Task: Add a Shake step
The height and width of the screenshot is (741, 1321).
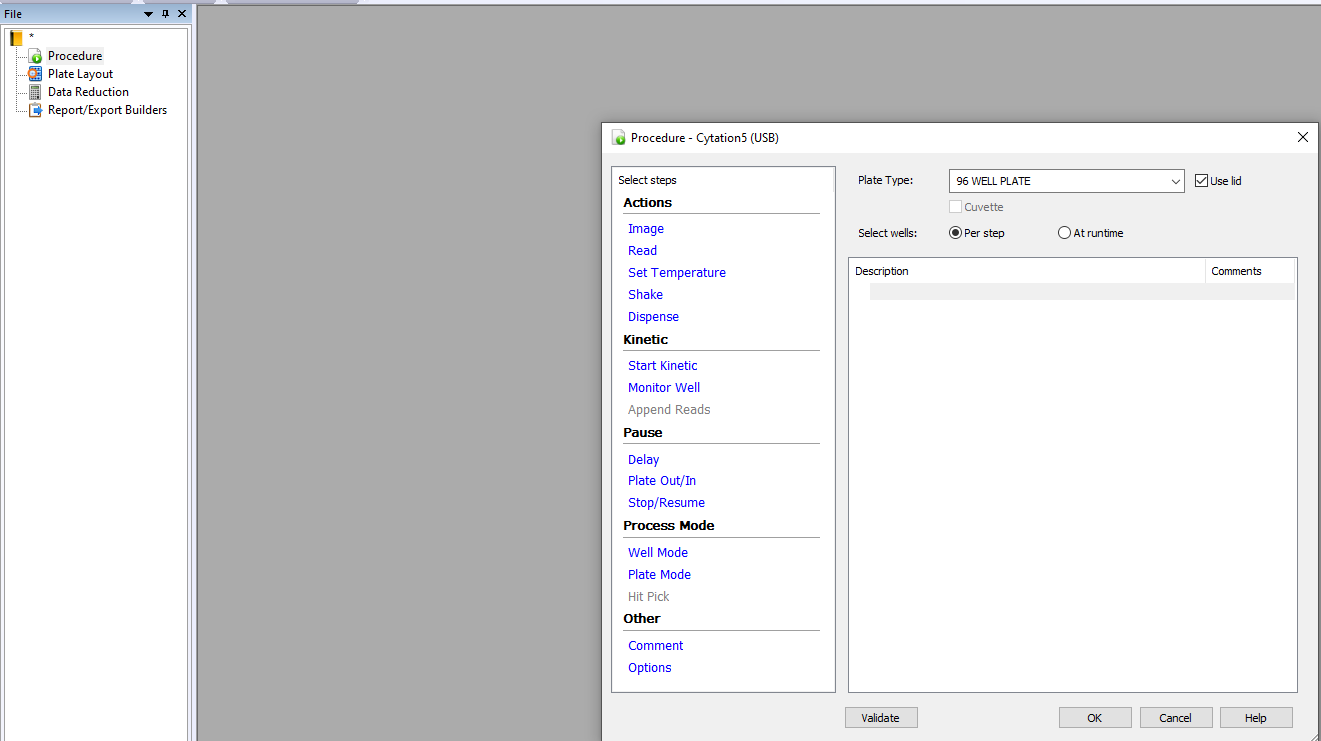Action: [646, 295]
